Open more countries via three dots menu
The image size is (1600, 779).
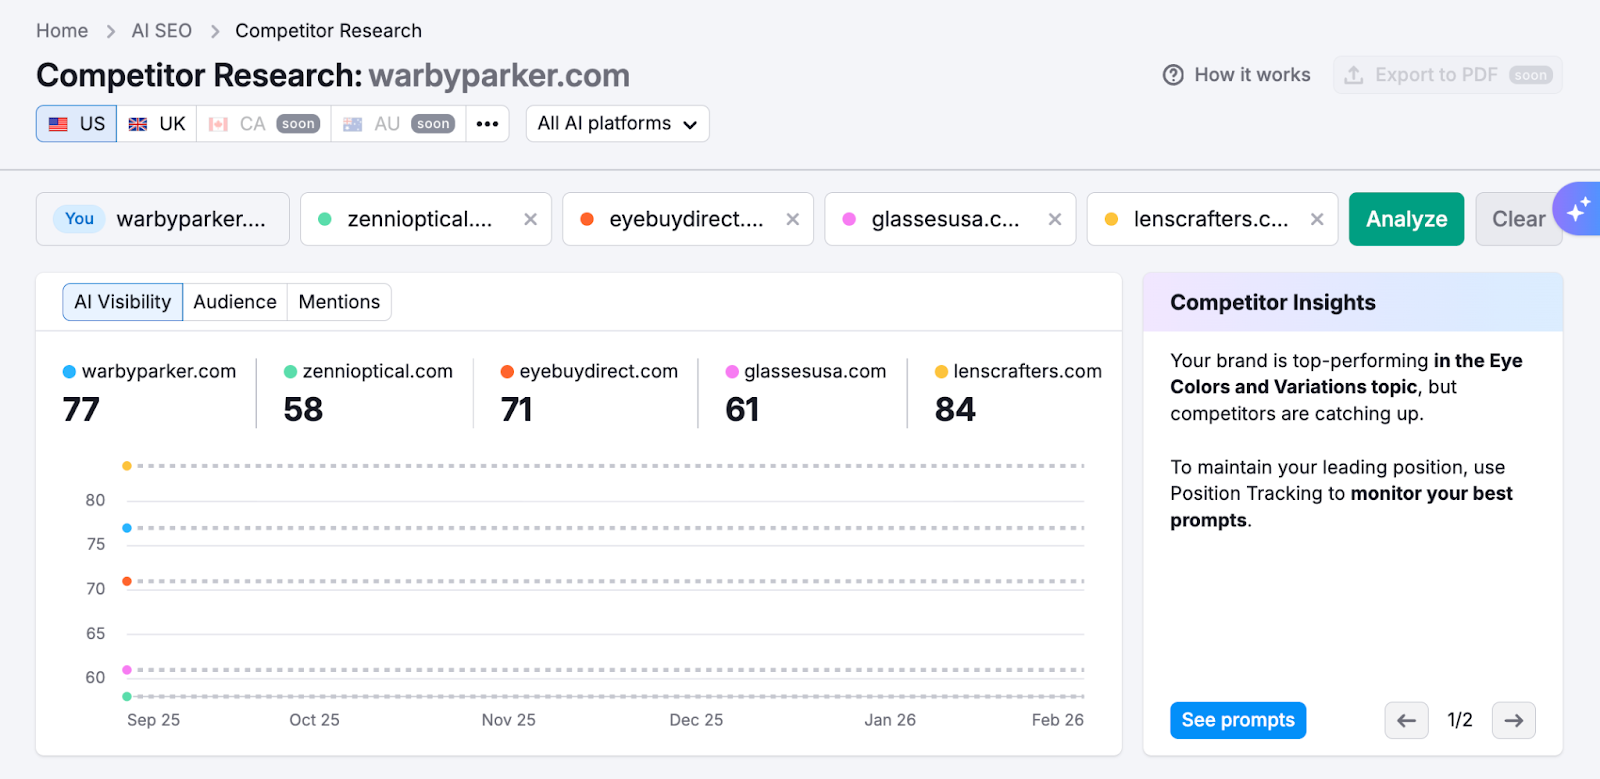click(x=487, y=124)
